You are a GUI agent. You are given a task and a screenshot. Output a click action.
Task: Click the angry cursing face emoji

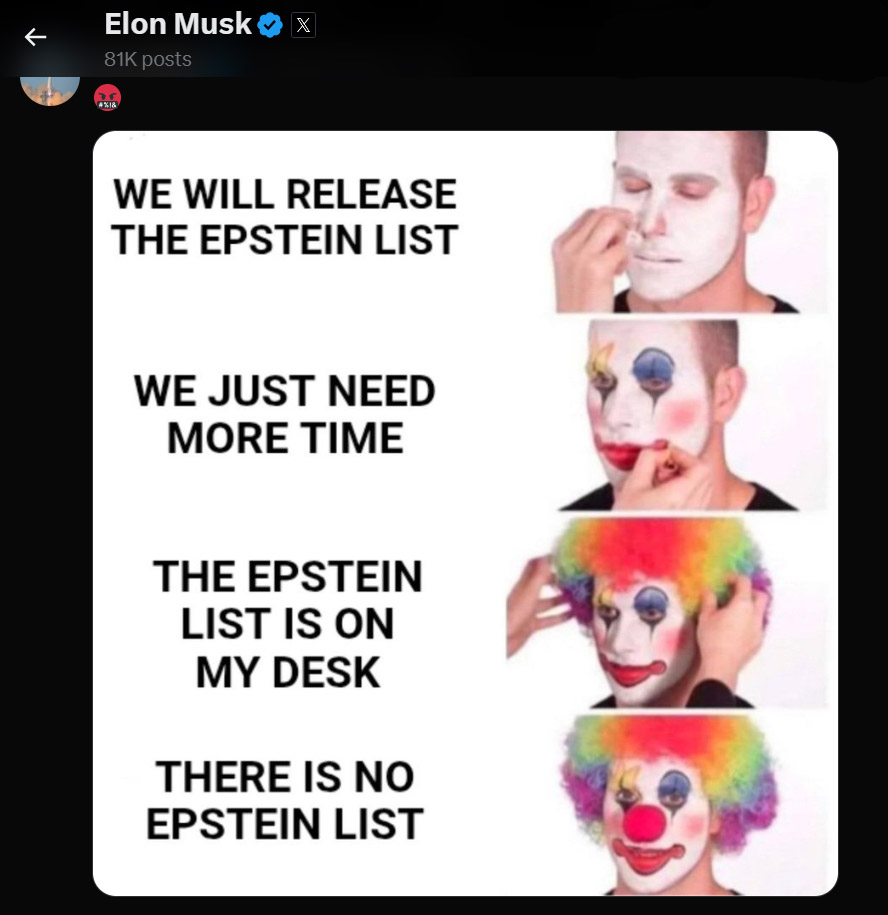click(x=107, y=97)
